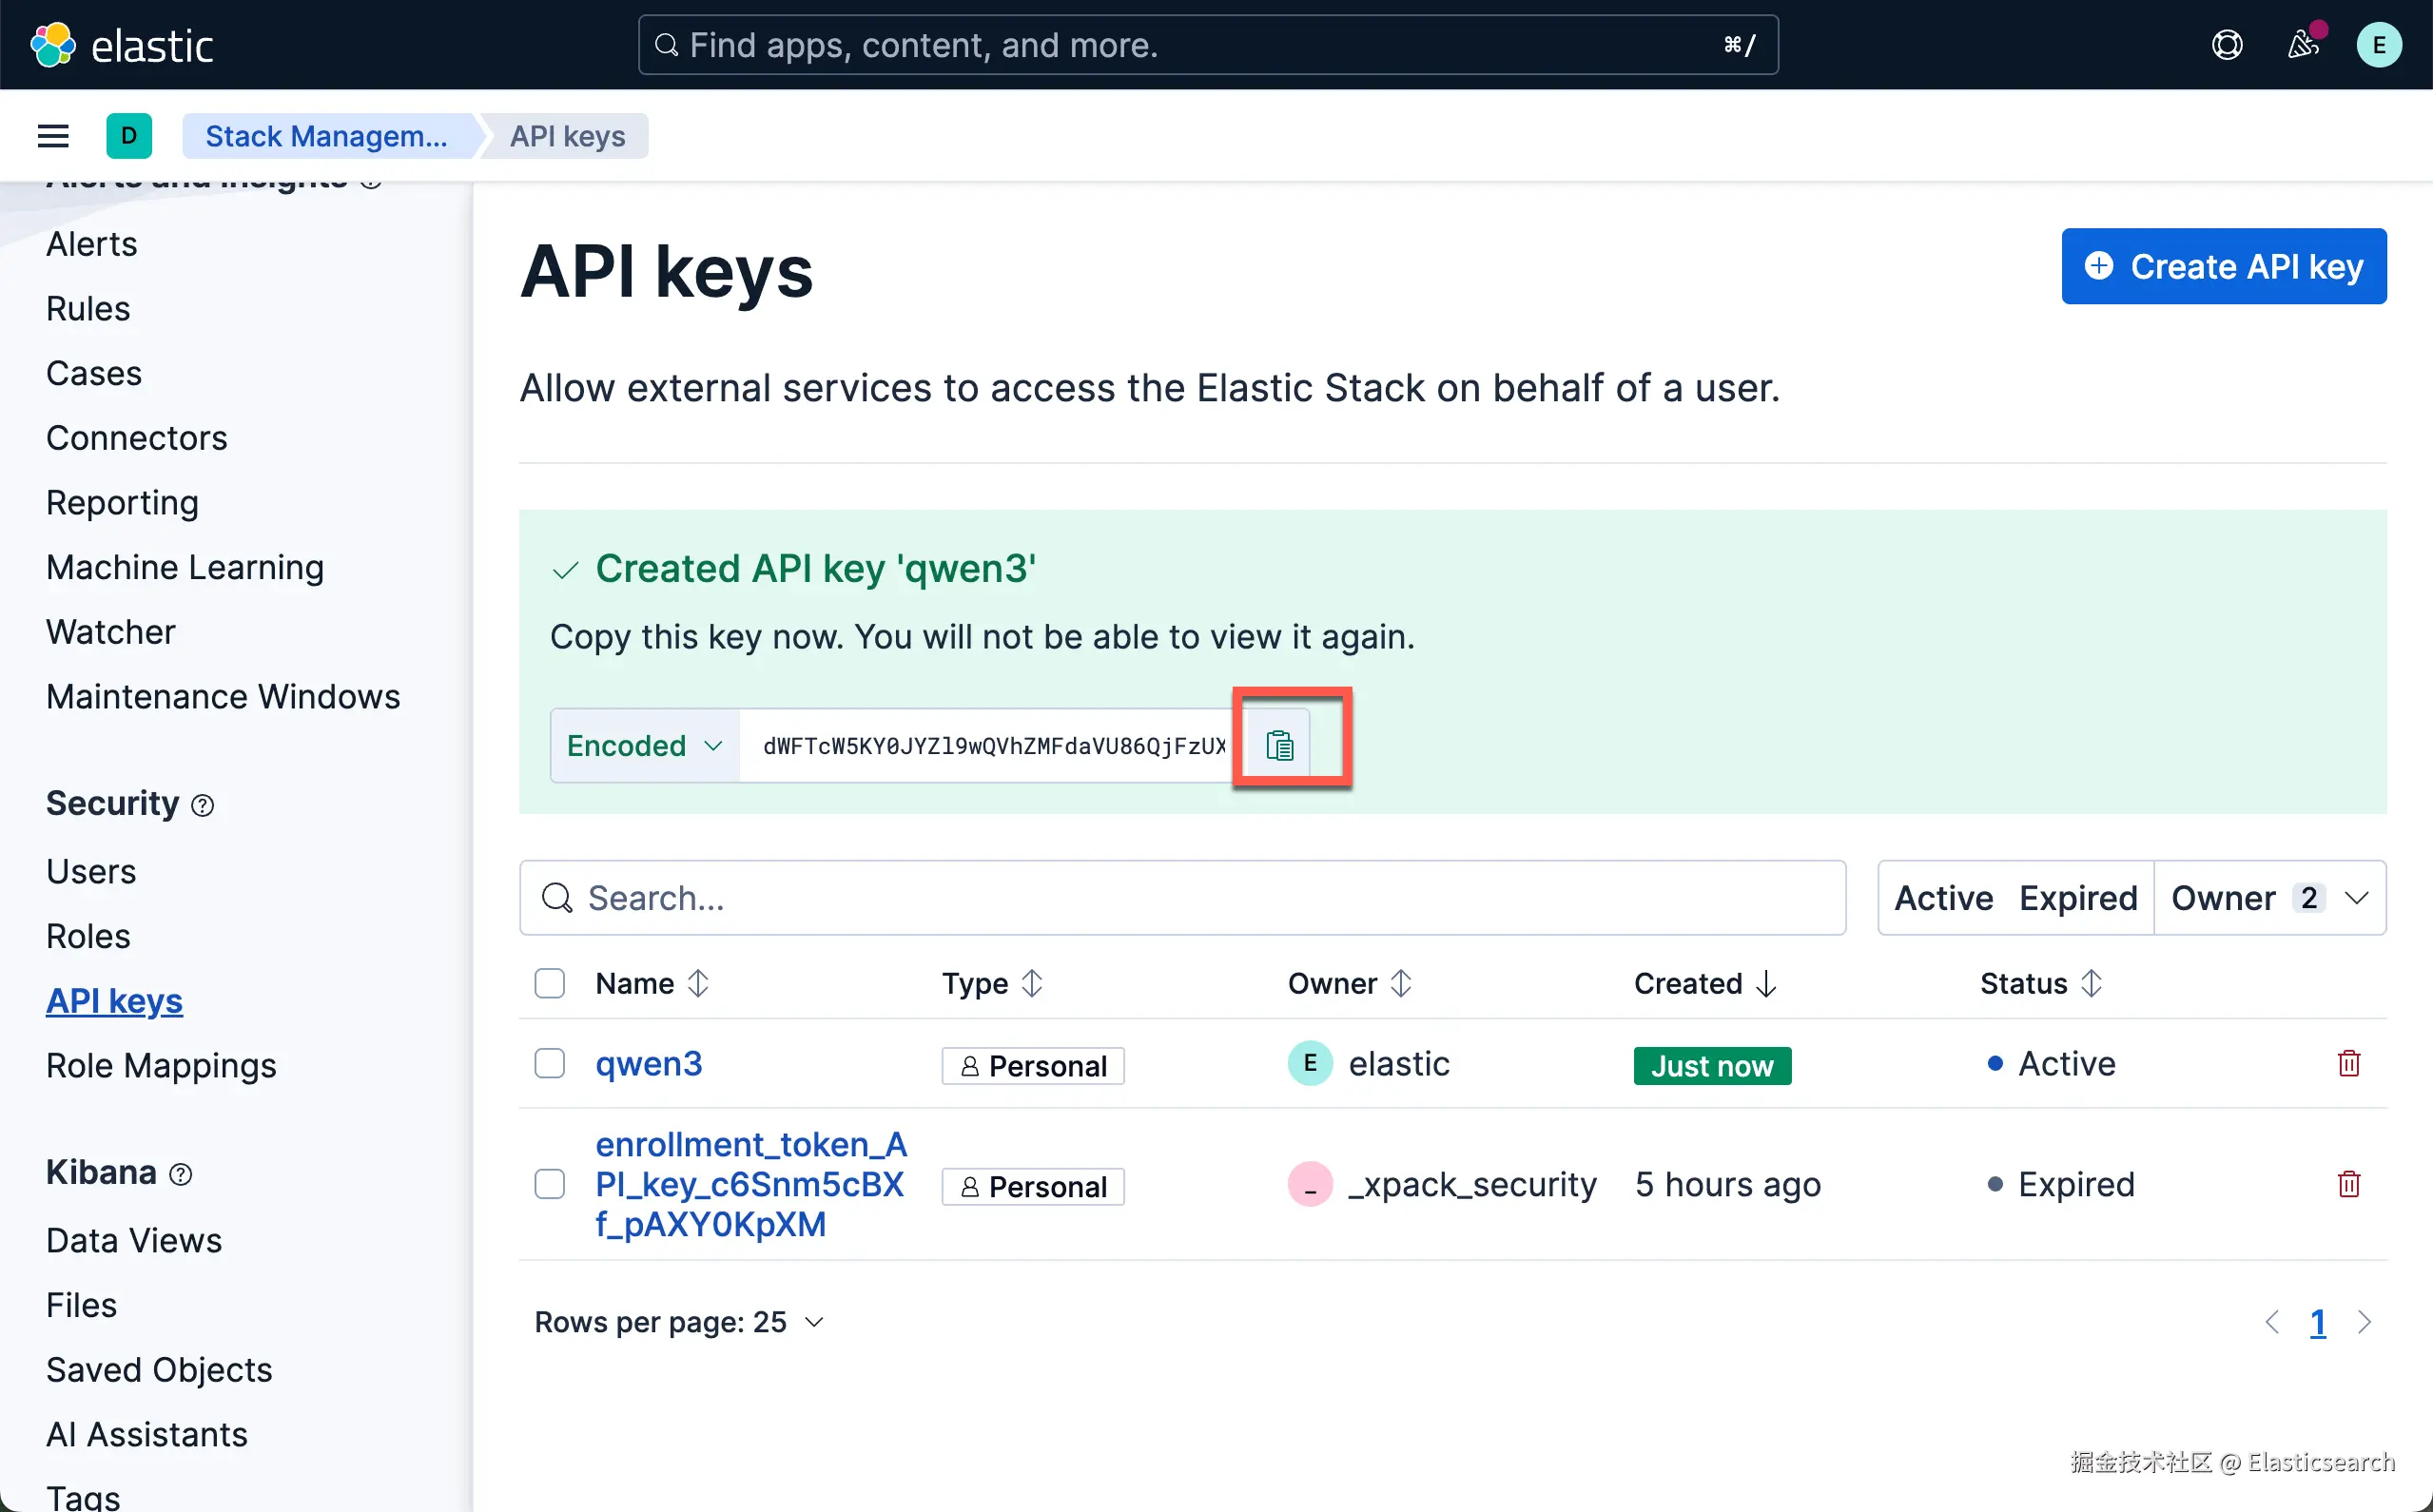
Task: Toggle the select-all header checkbox
Action: click(550, 983)
